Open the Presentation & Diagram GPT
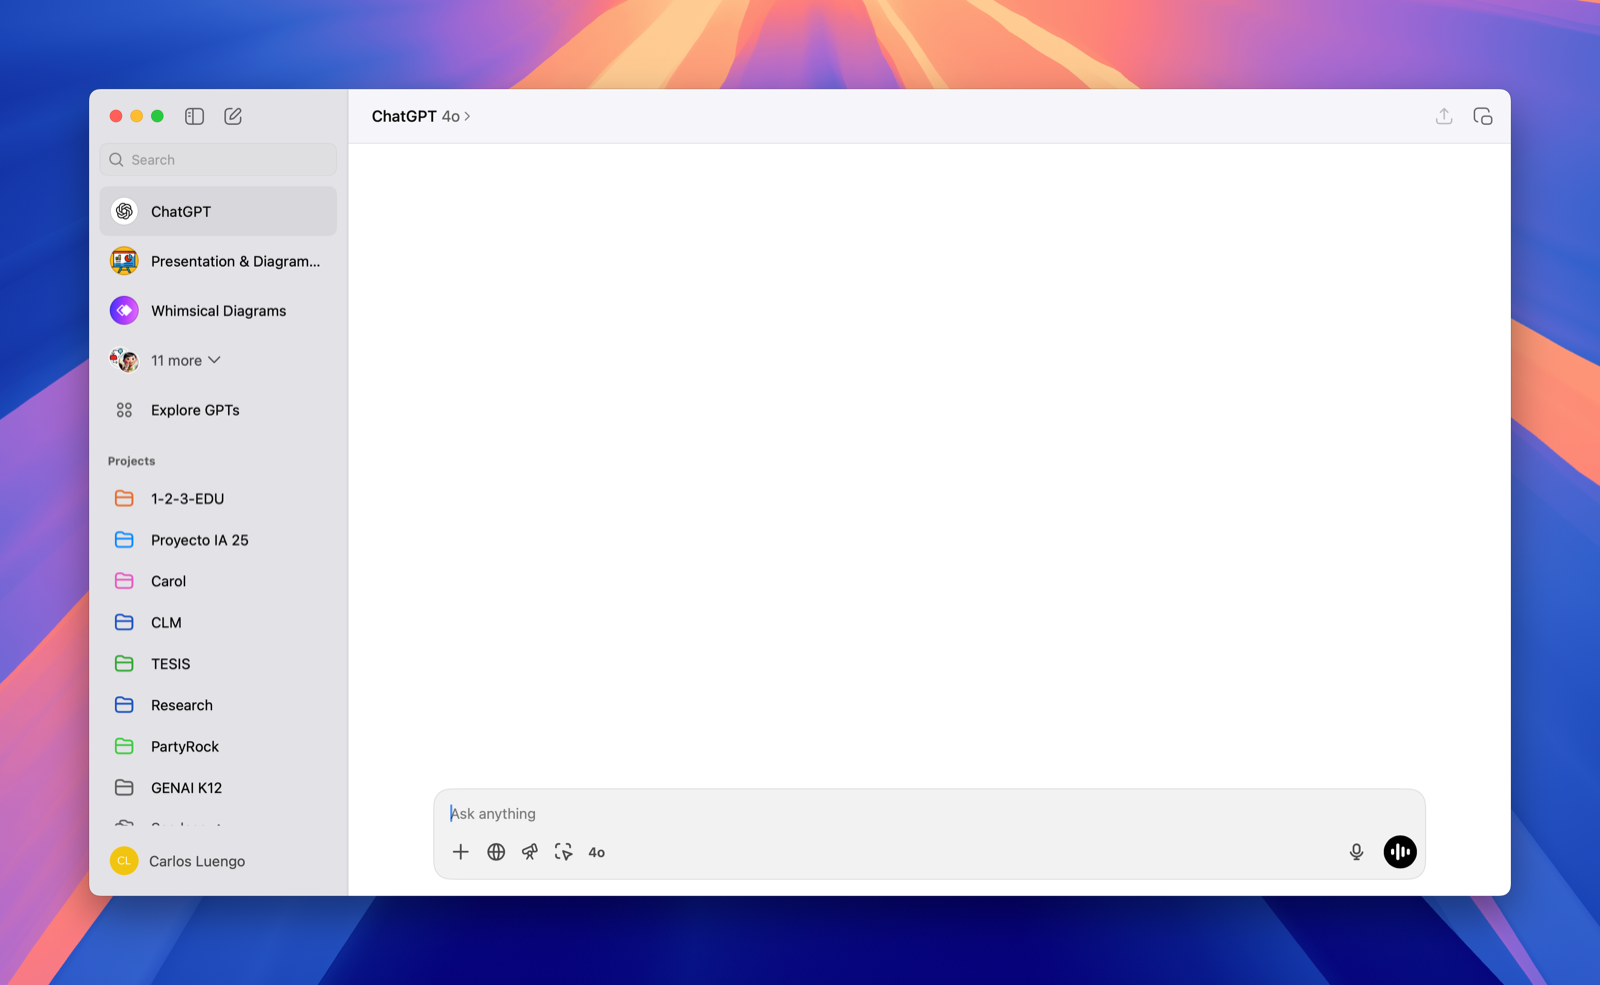Viewport: 1600px width, 985px height. [x=234, y=261]
